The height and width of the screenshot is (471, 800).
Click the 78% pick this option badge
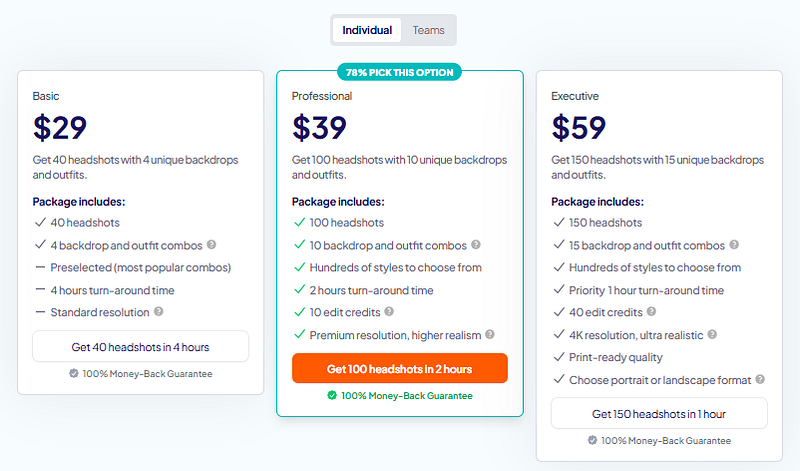coord(400,72)
